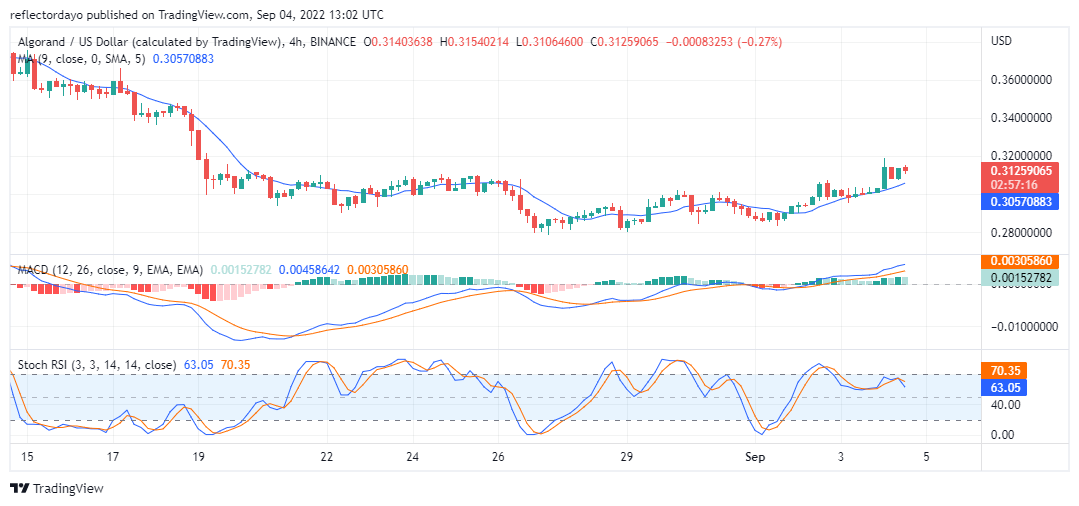Click the Sep month label on the time axis
The width and height of the screenshot is (1079, 506).
(x=756, y=456)
